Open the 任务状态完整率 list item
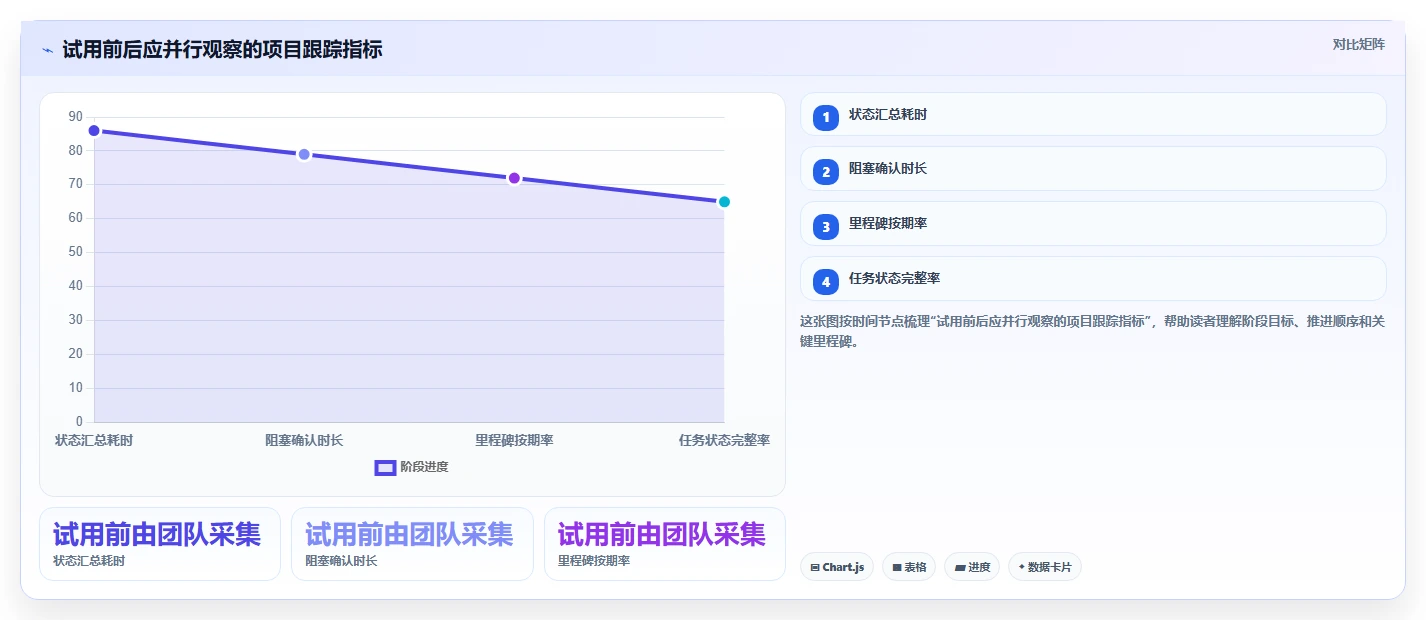This screenshot has width=1426, height=620. [x=1093, y=278]
